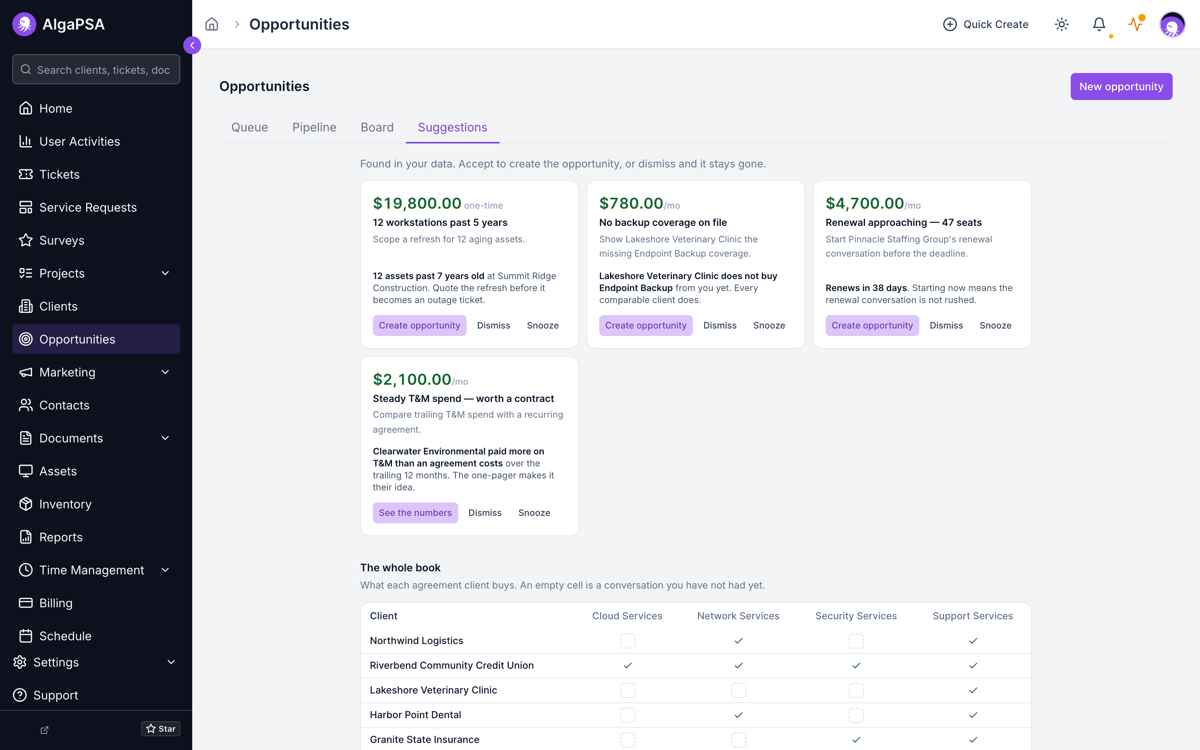Open the activity pulse icon in header
Viewport: 1200px width, 750px height.
pyautogui.click(x=1136, y=24)
